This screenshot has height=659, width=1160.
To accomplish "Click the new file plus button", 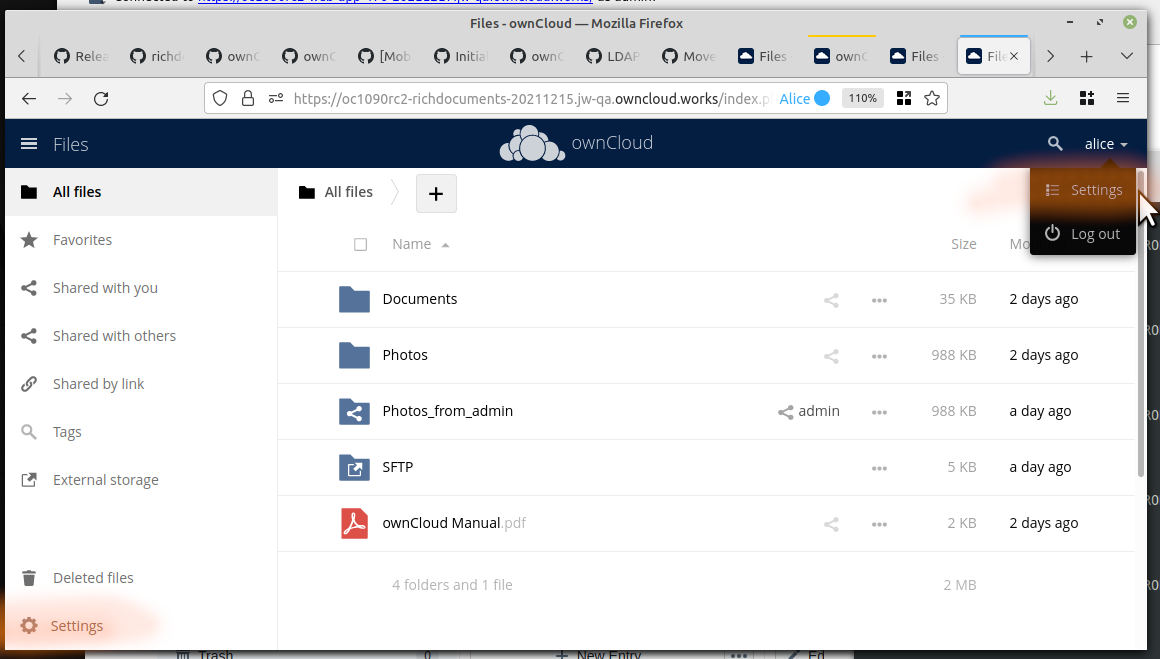I will point(436,193).
